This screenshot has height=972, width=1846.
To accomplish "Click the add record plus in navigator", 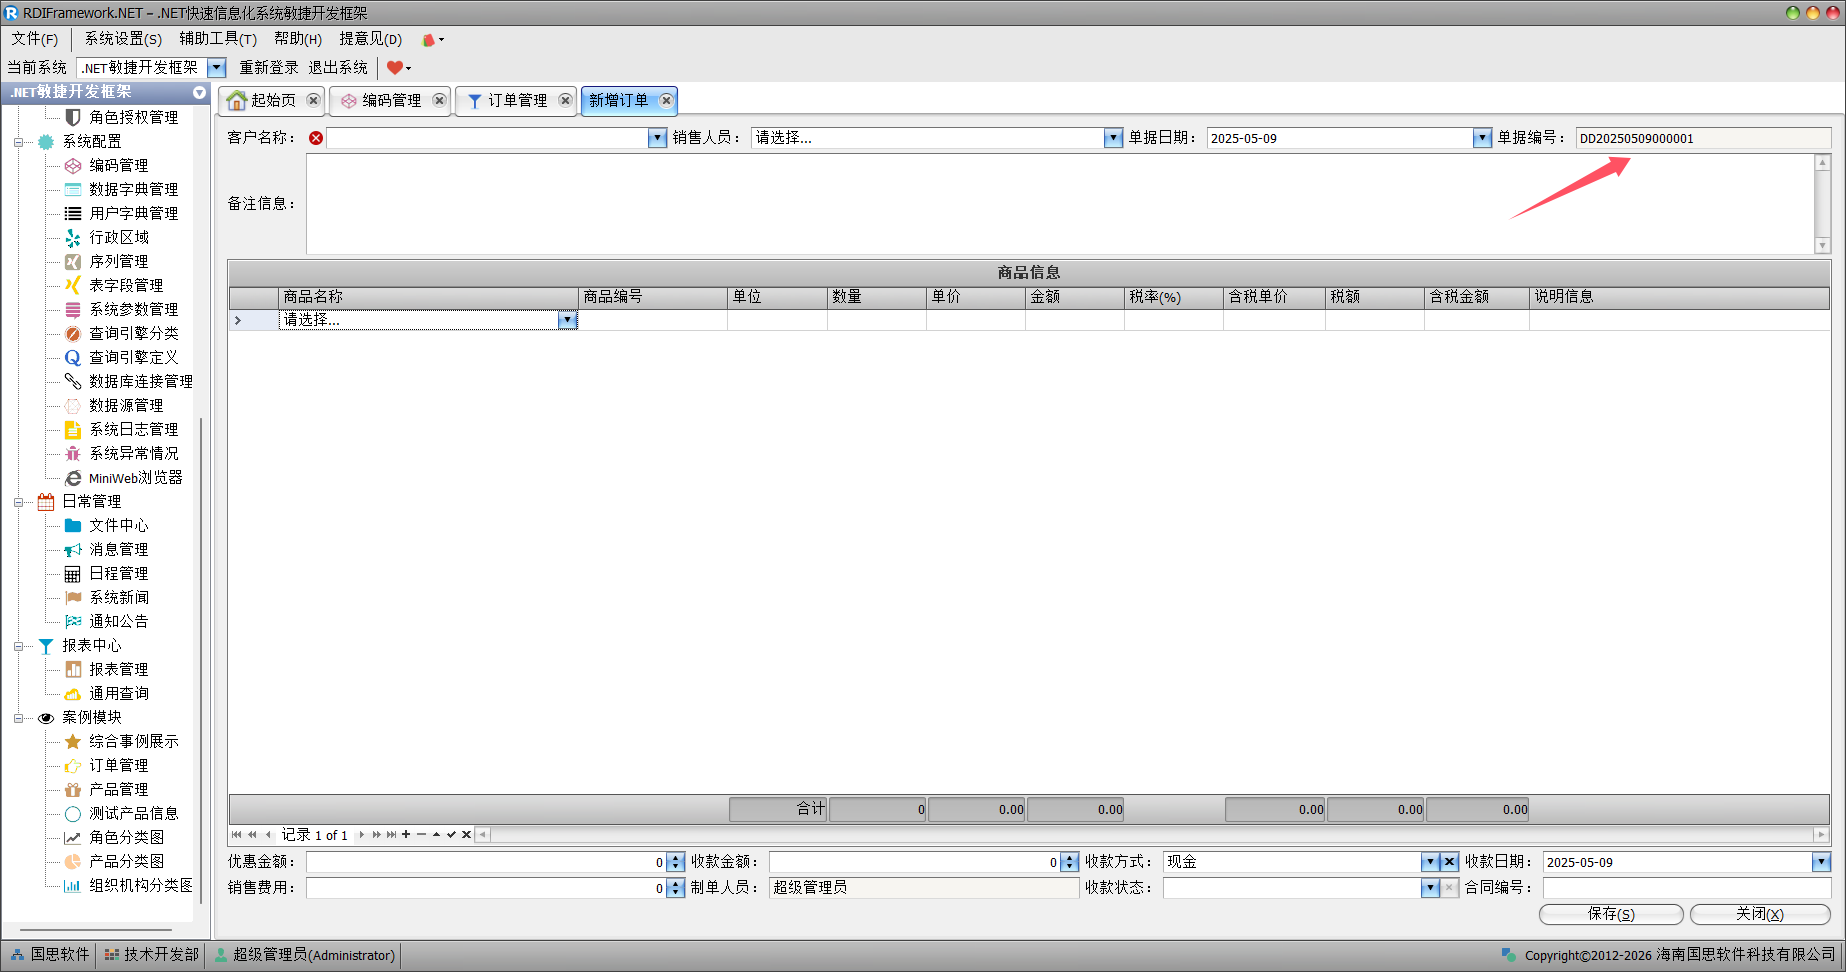I will click(406, 835).
